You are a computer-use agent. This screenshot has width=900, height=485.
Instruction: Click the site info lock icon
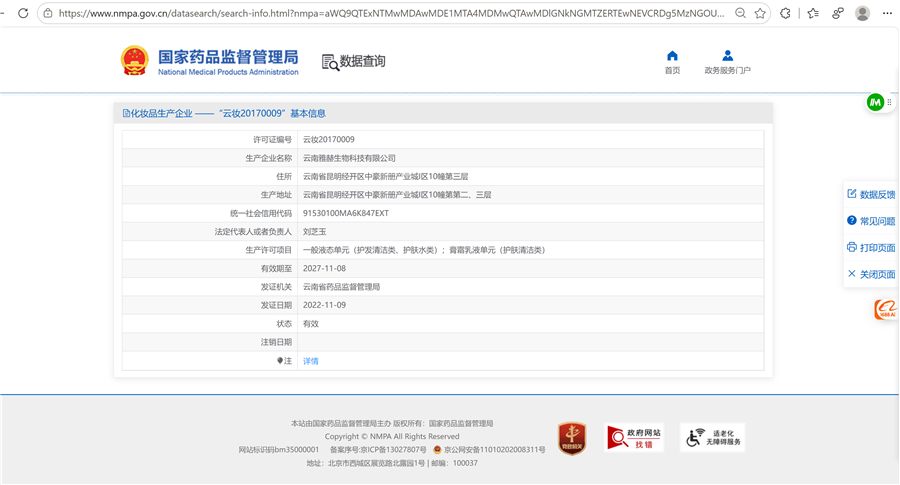48,13
